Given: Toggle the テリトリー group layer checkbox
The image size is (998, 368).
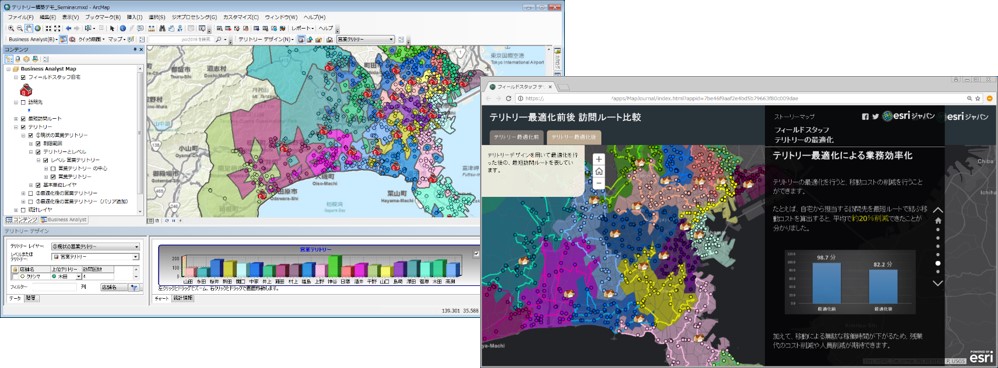Looking at the screenshot, I should pyautogui.click(x=23, y=127).
